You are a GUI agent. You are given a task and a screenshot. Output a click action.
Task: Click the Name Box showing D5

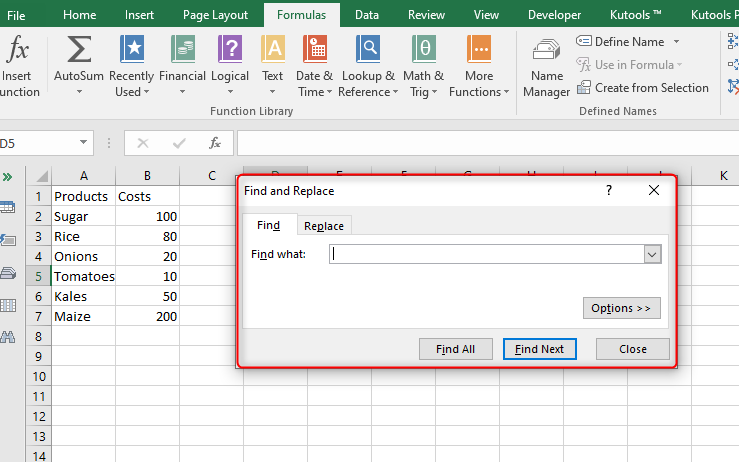pos(39,143)
